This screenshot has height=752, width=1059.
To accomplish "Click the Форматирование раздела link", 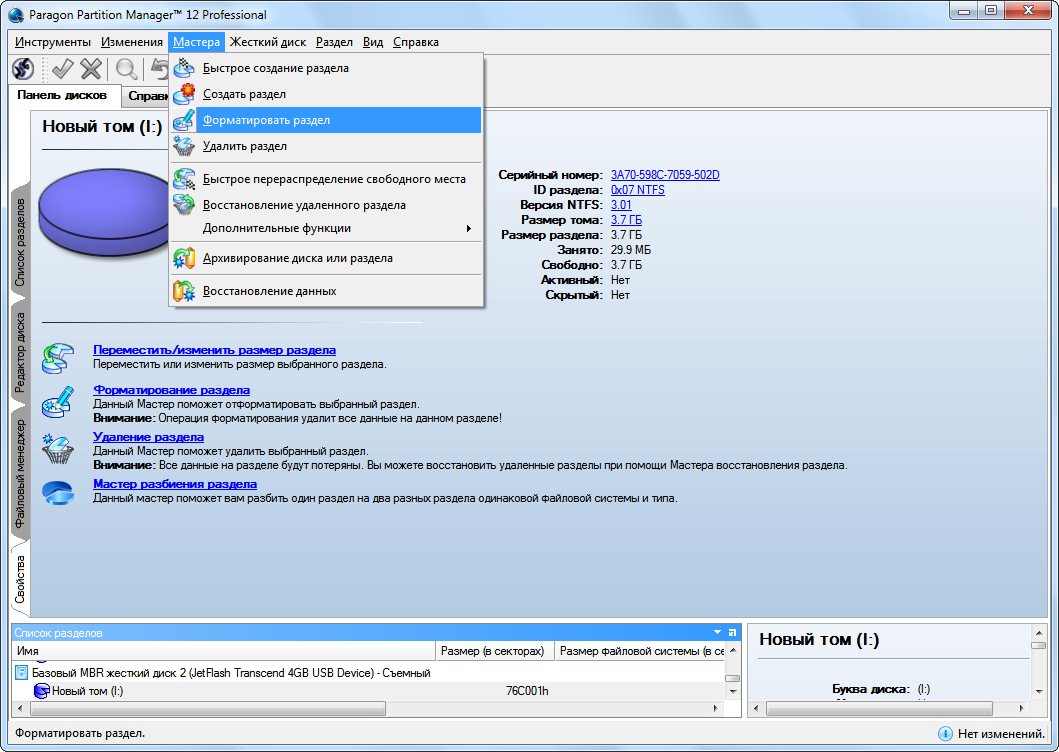I will coord(172,390).
